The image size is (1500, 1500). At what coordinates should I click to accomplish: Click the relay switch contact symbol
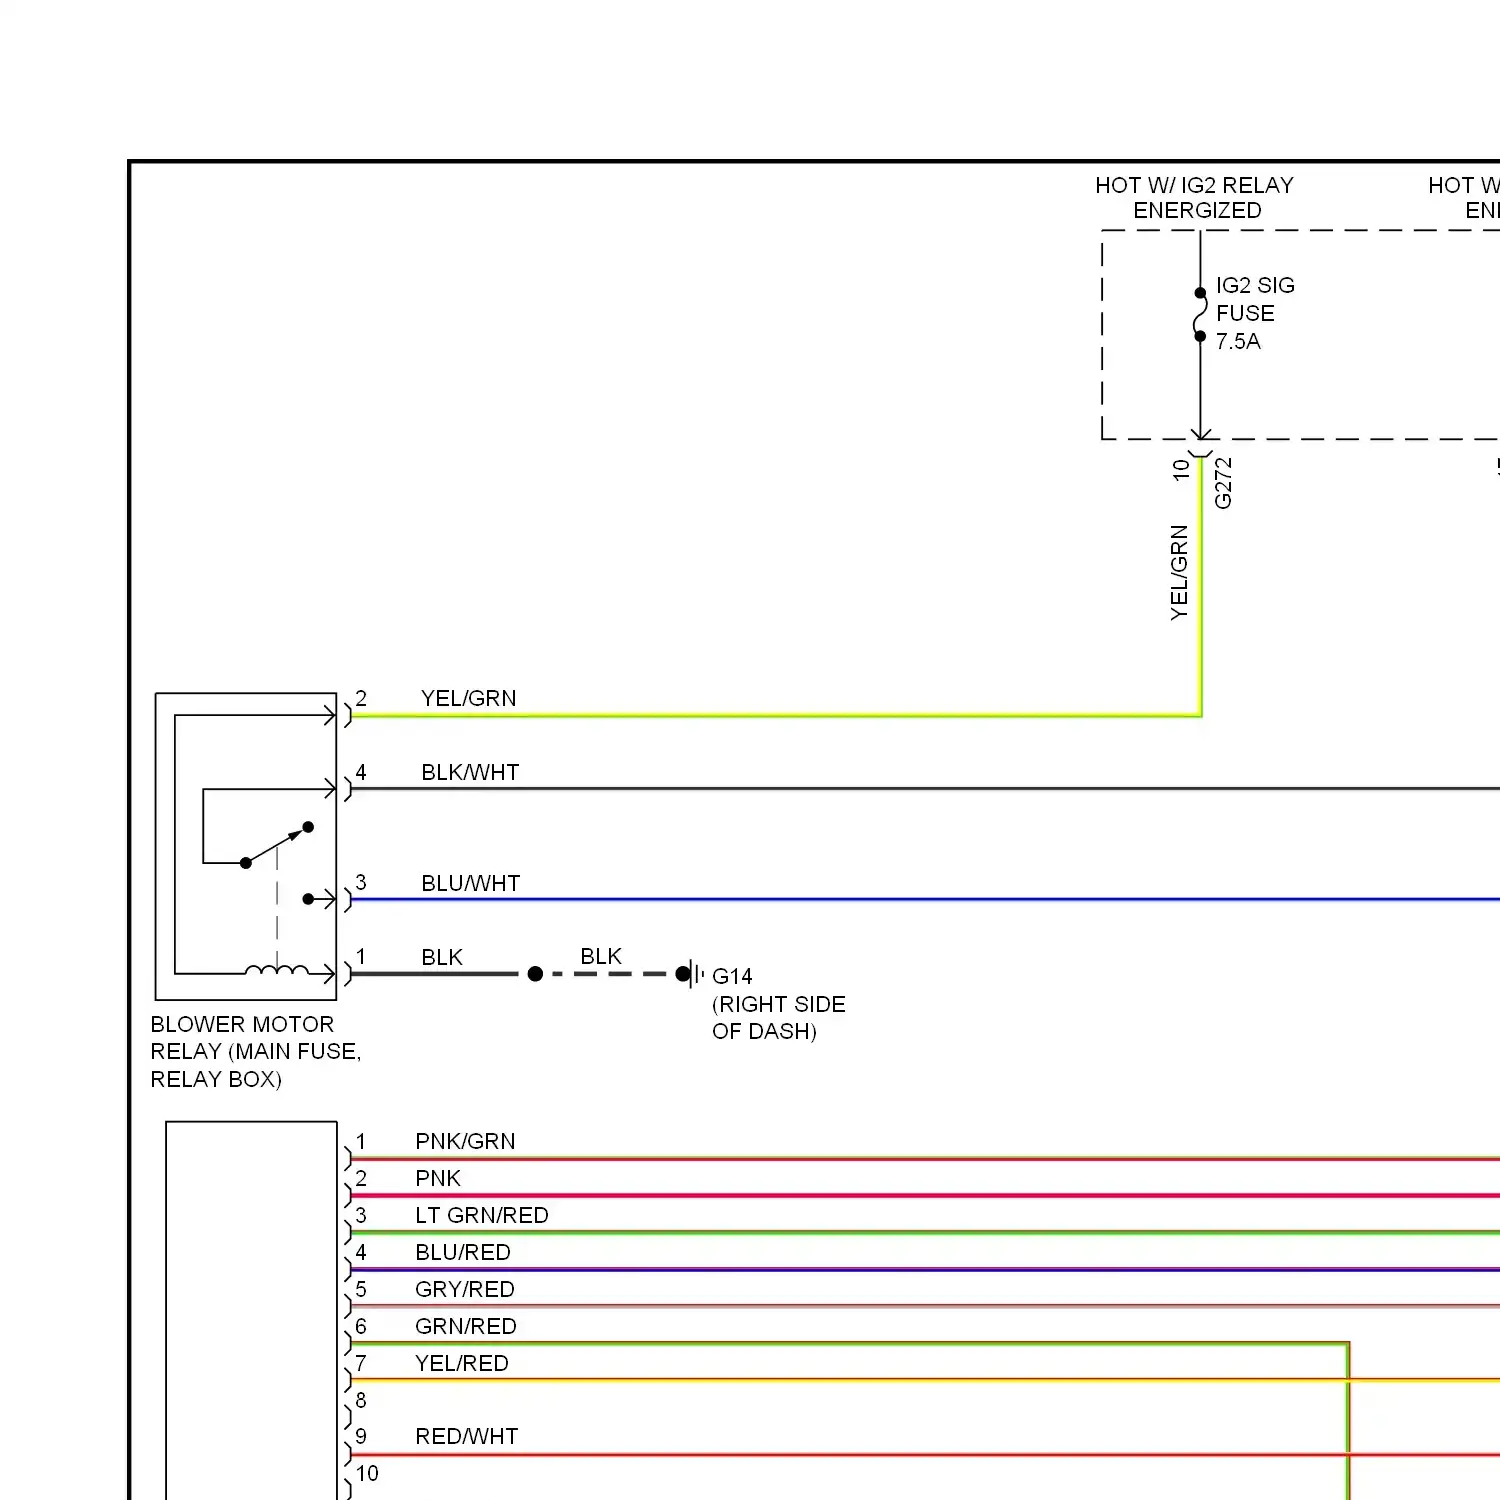coord(277,845)
